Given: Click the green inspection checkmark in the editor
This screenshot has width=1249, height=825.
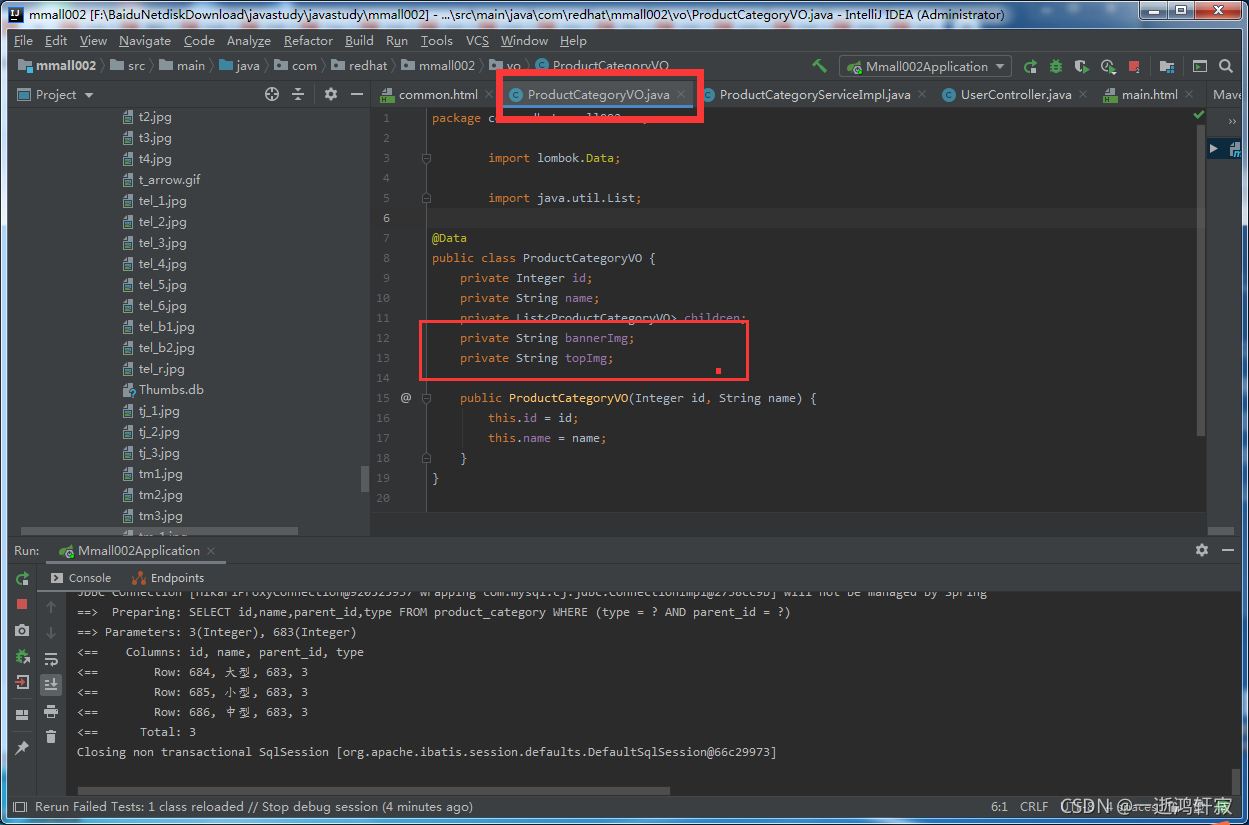Looking at the screenshot, I should point(1198,116).
